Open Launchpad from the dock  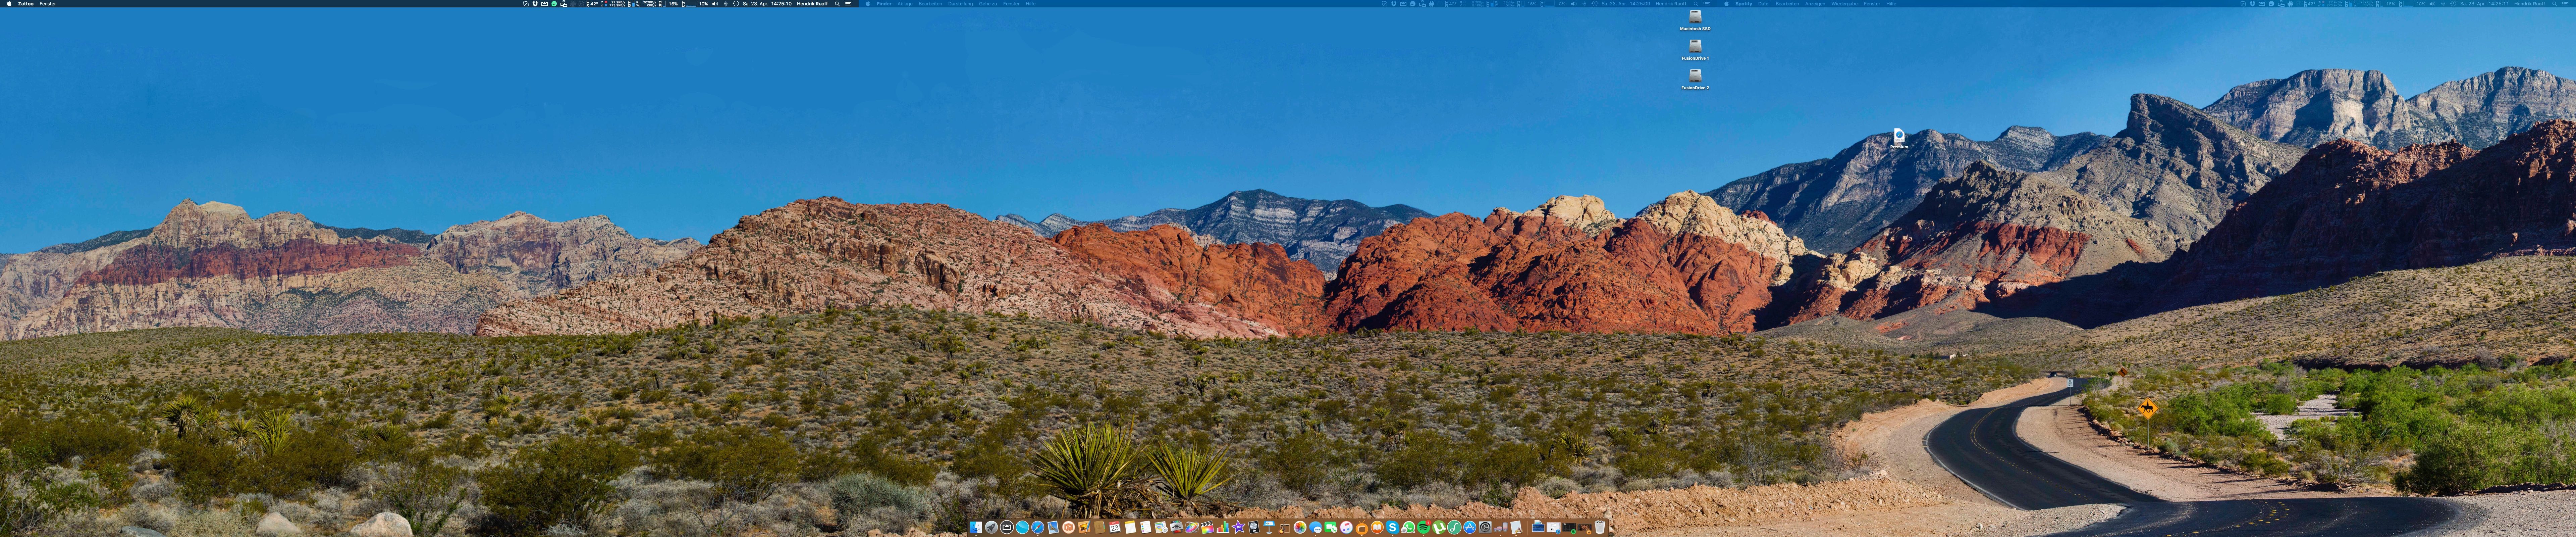991,527
